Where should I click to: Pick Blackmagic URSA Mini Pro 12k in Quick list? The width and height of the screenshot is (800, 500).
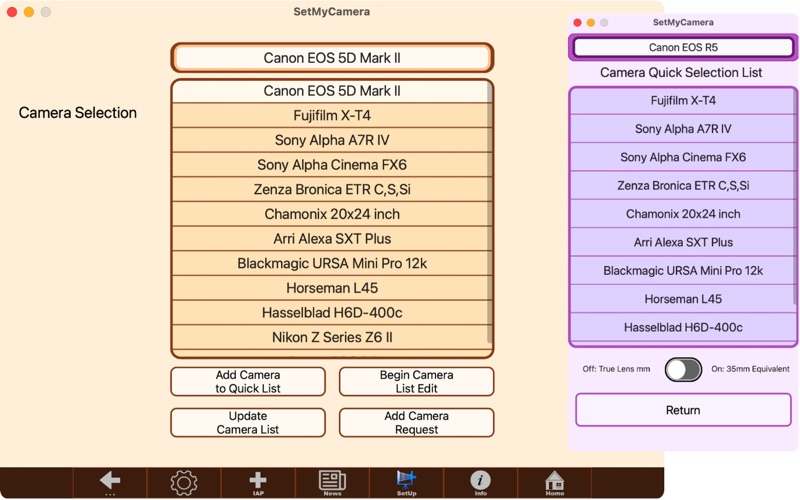coord(682,270)
